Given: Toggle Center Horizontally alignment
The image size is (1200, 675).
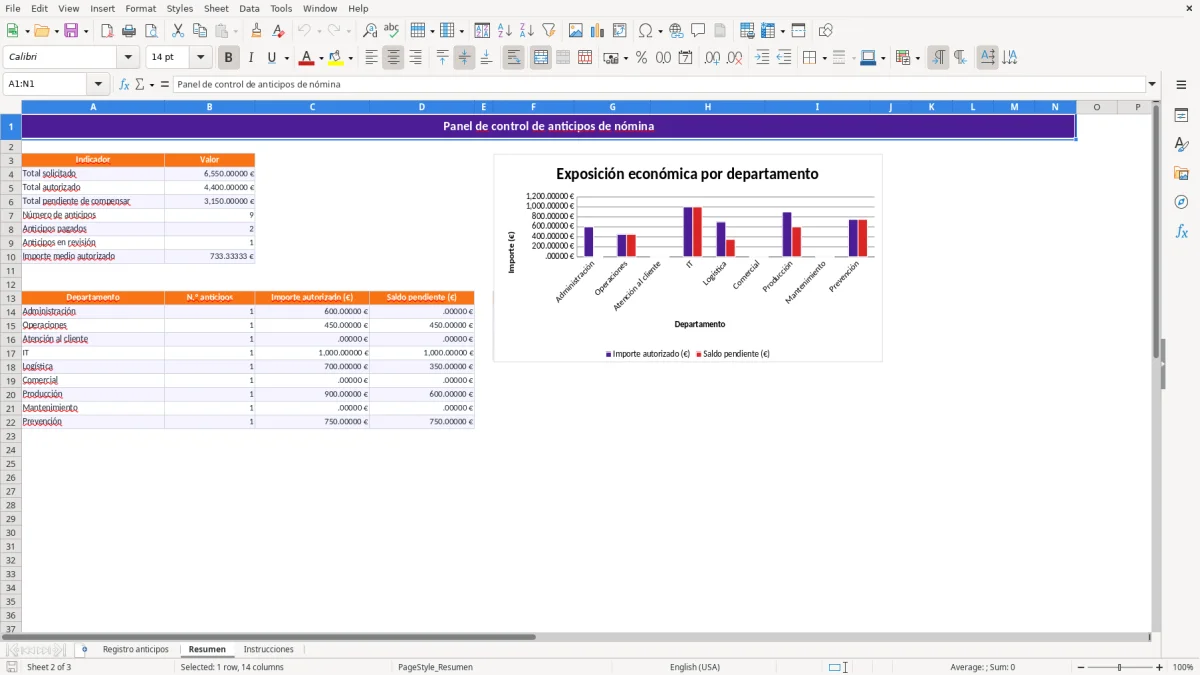Looking at the screenshot, I should click(x=393, y=58).
